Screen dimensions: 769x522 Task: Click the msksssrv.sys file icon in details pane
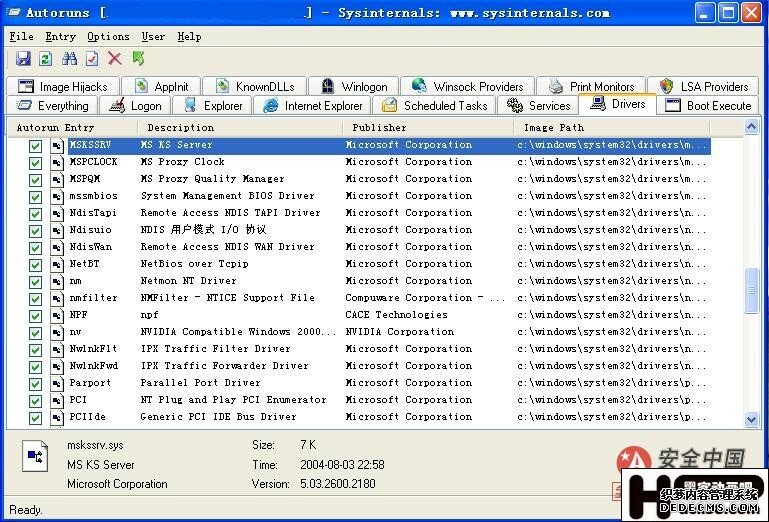coord(35,456)
